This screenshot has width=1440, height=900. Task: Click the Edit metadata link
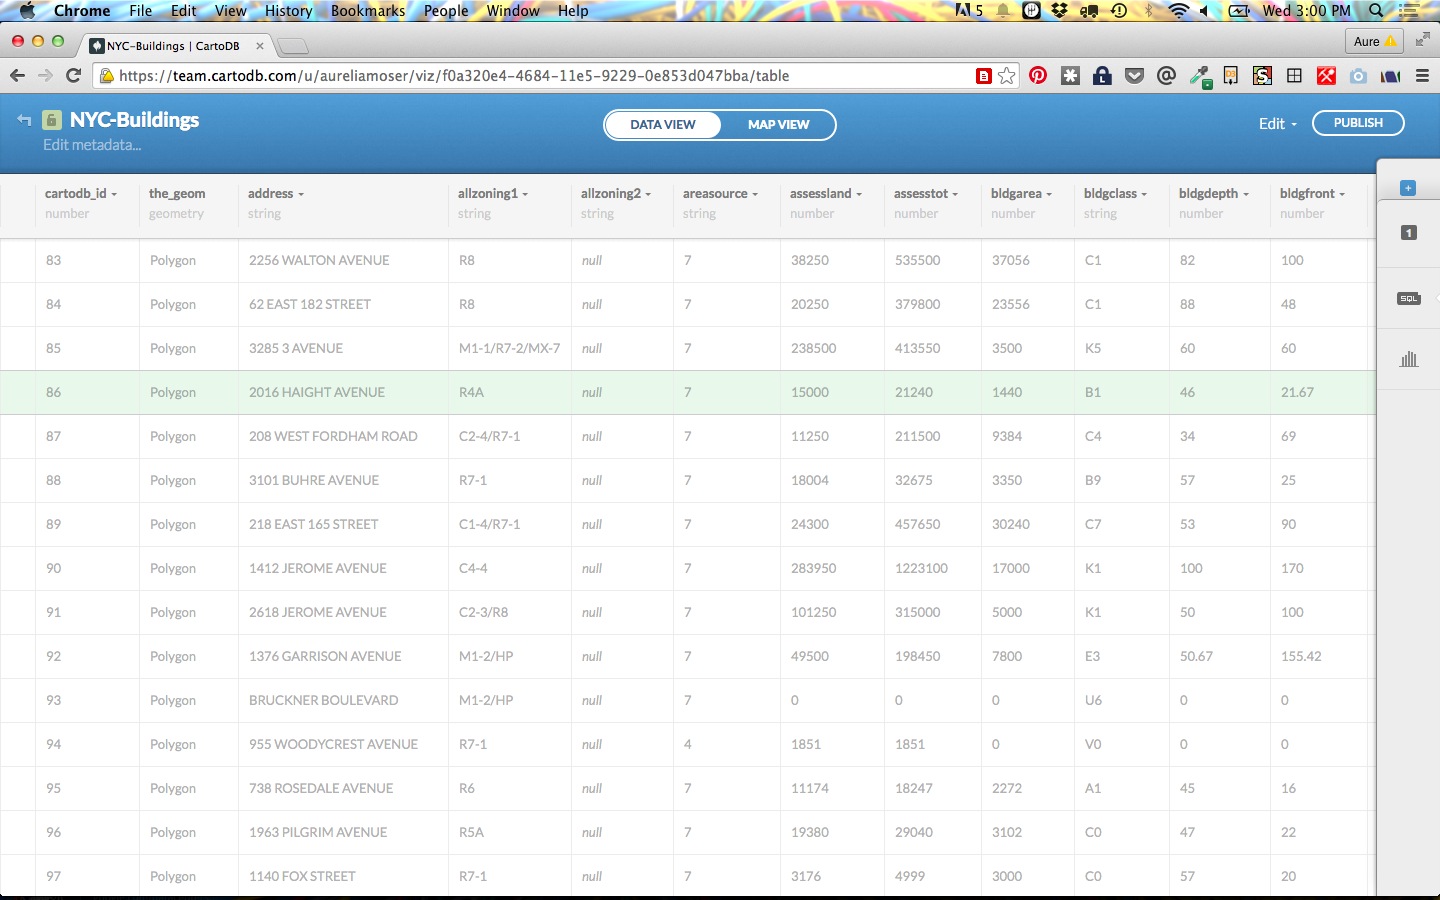[x=92, y=145]
